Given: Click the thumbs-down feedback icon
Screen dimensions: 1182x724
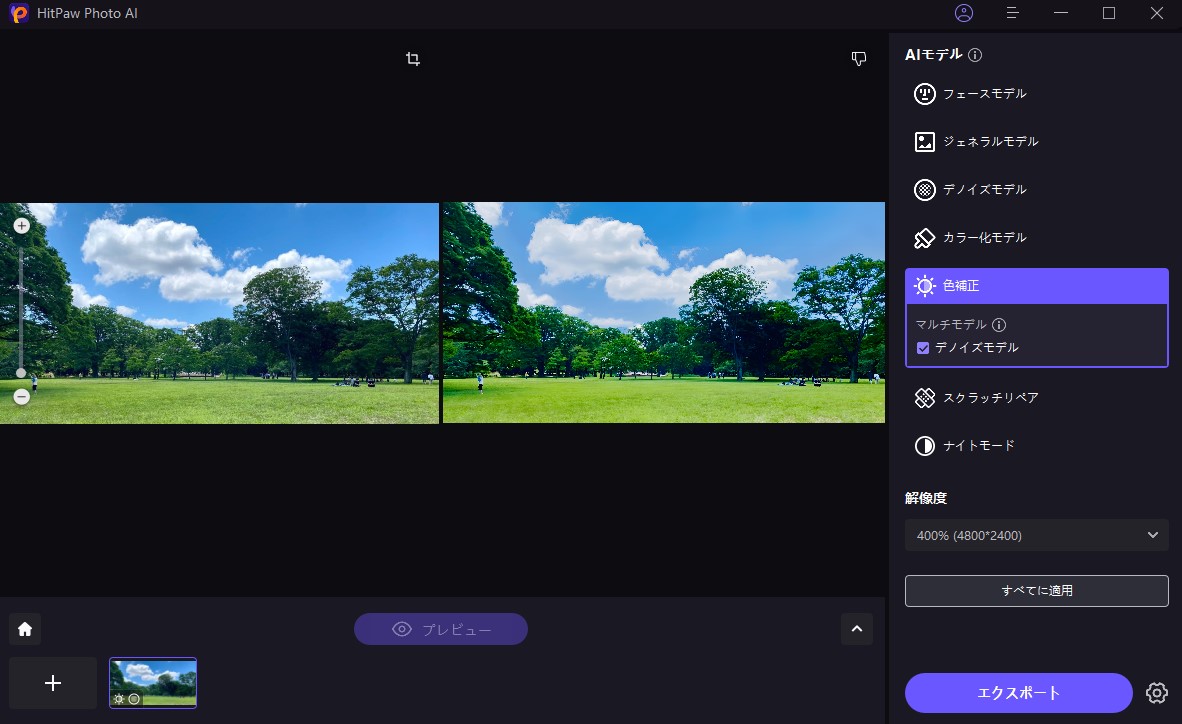Looking at the screenshot, I should [858, 59].
